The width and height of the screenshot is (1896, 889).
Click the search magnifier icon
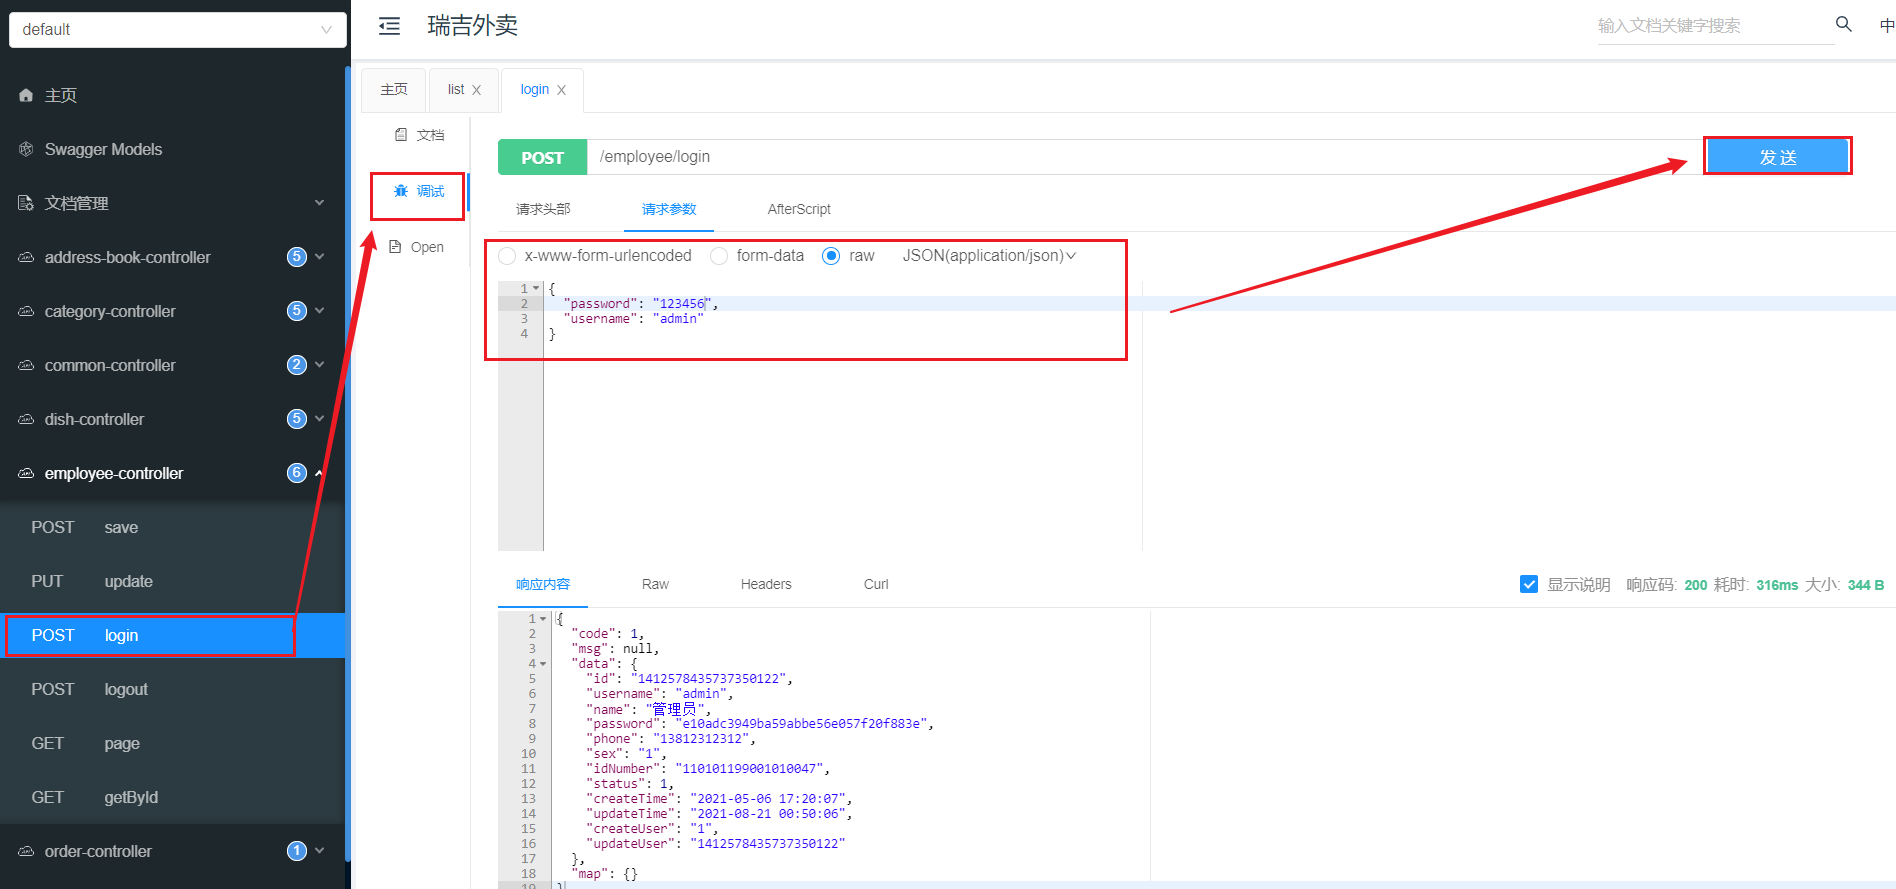pyautogui.click(x=1843, y=24)
